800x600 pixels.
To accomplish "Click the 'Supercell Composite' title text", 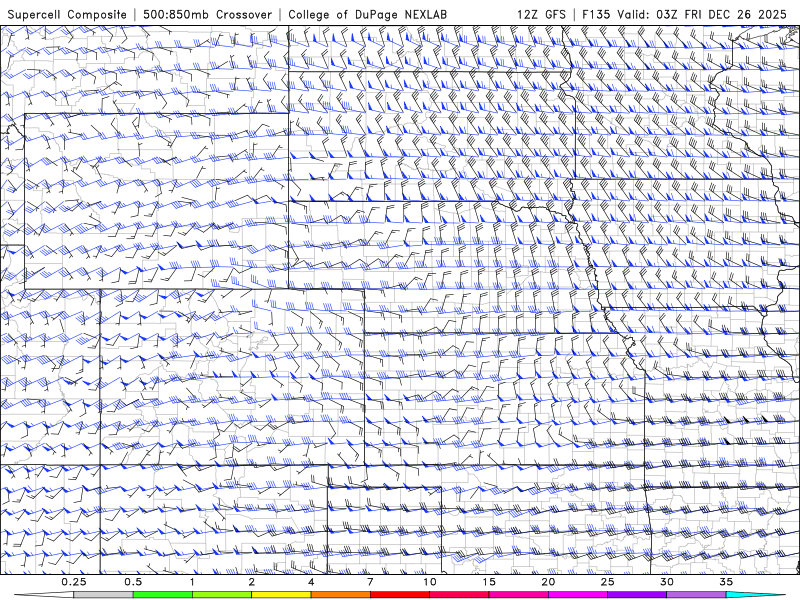I will pyautogui.click(x=67, y=15).
